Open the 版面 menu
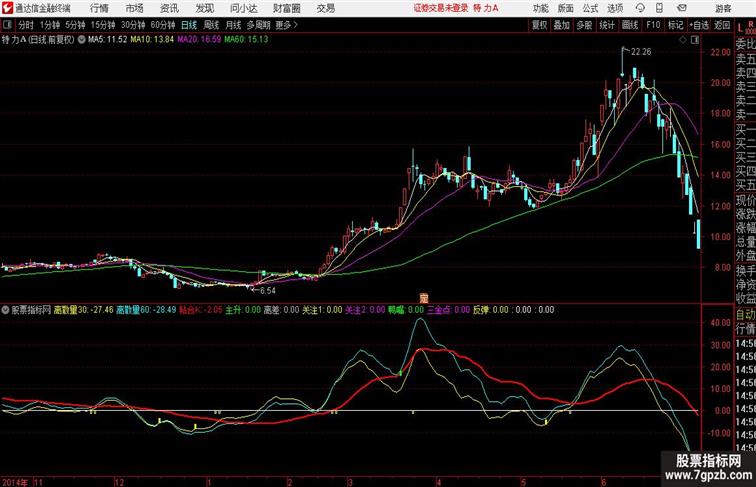 (x=566, y=8)
